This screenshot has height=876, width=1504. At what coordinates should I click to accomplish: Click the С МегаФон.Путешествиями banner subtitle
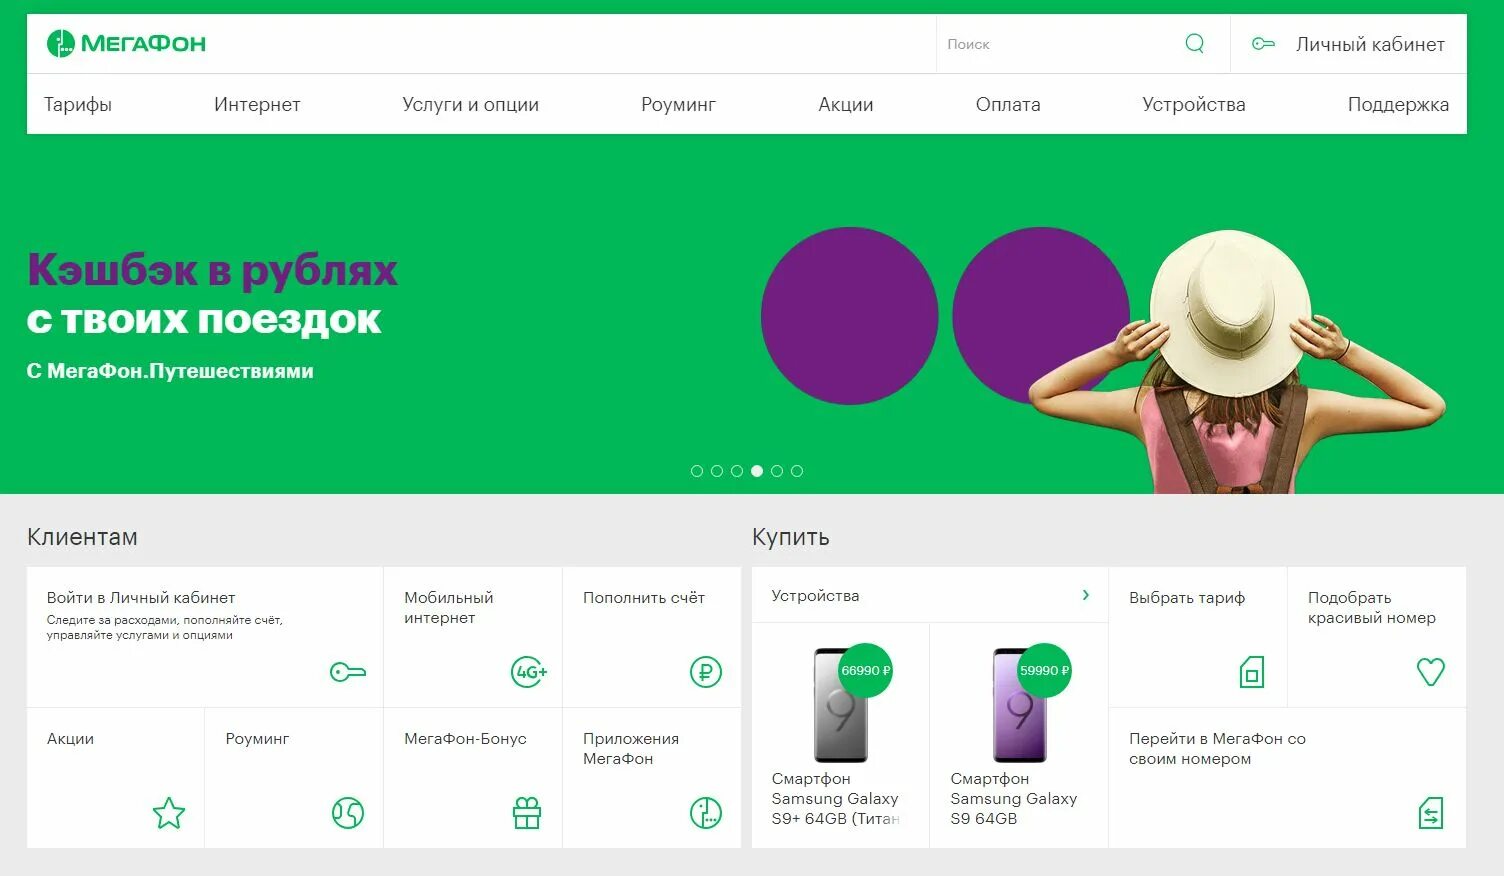[x=170, y=371]
